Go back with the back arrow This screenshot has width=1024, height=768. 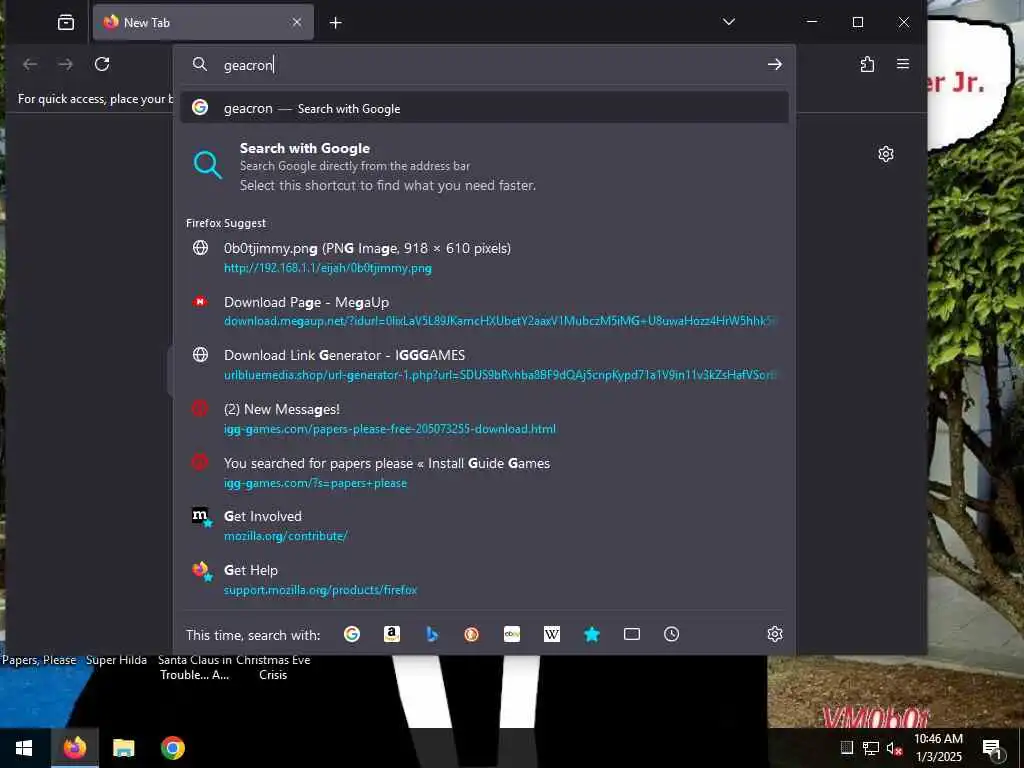[x=30, y=64]
